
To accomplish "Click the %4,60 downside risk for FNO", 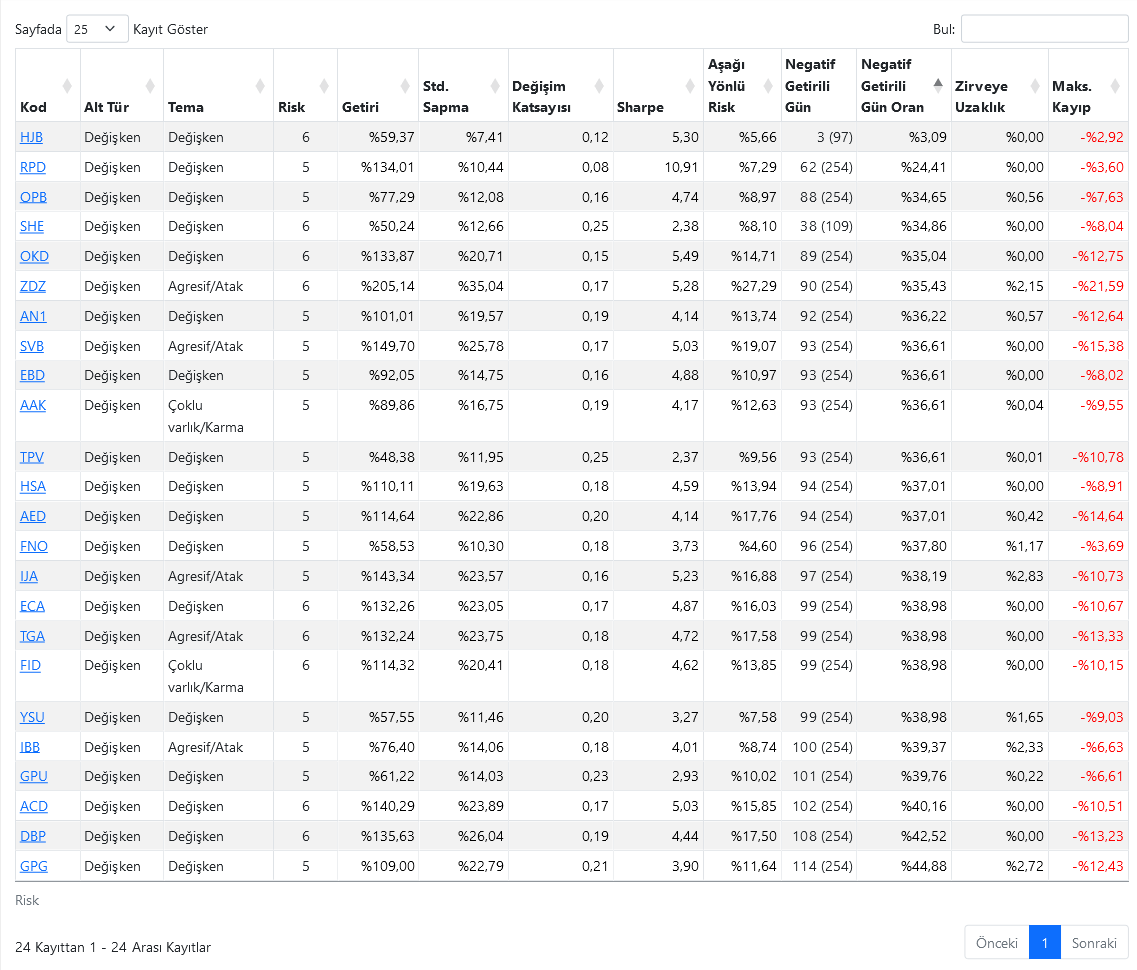I will [758, 546].
